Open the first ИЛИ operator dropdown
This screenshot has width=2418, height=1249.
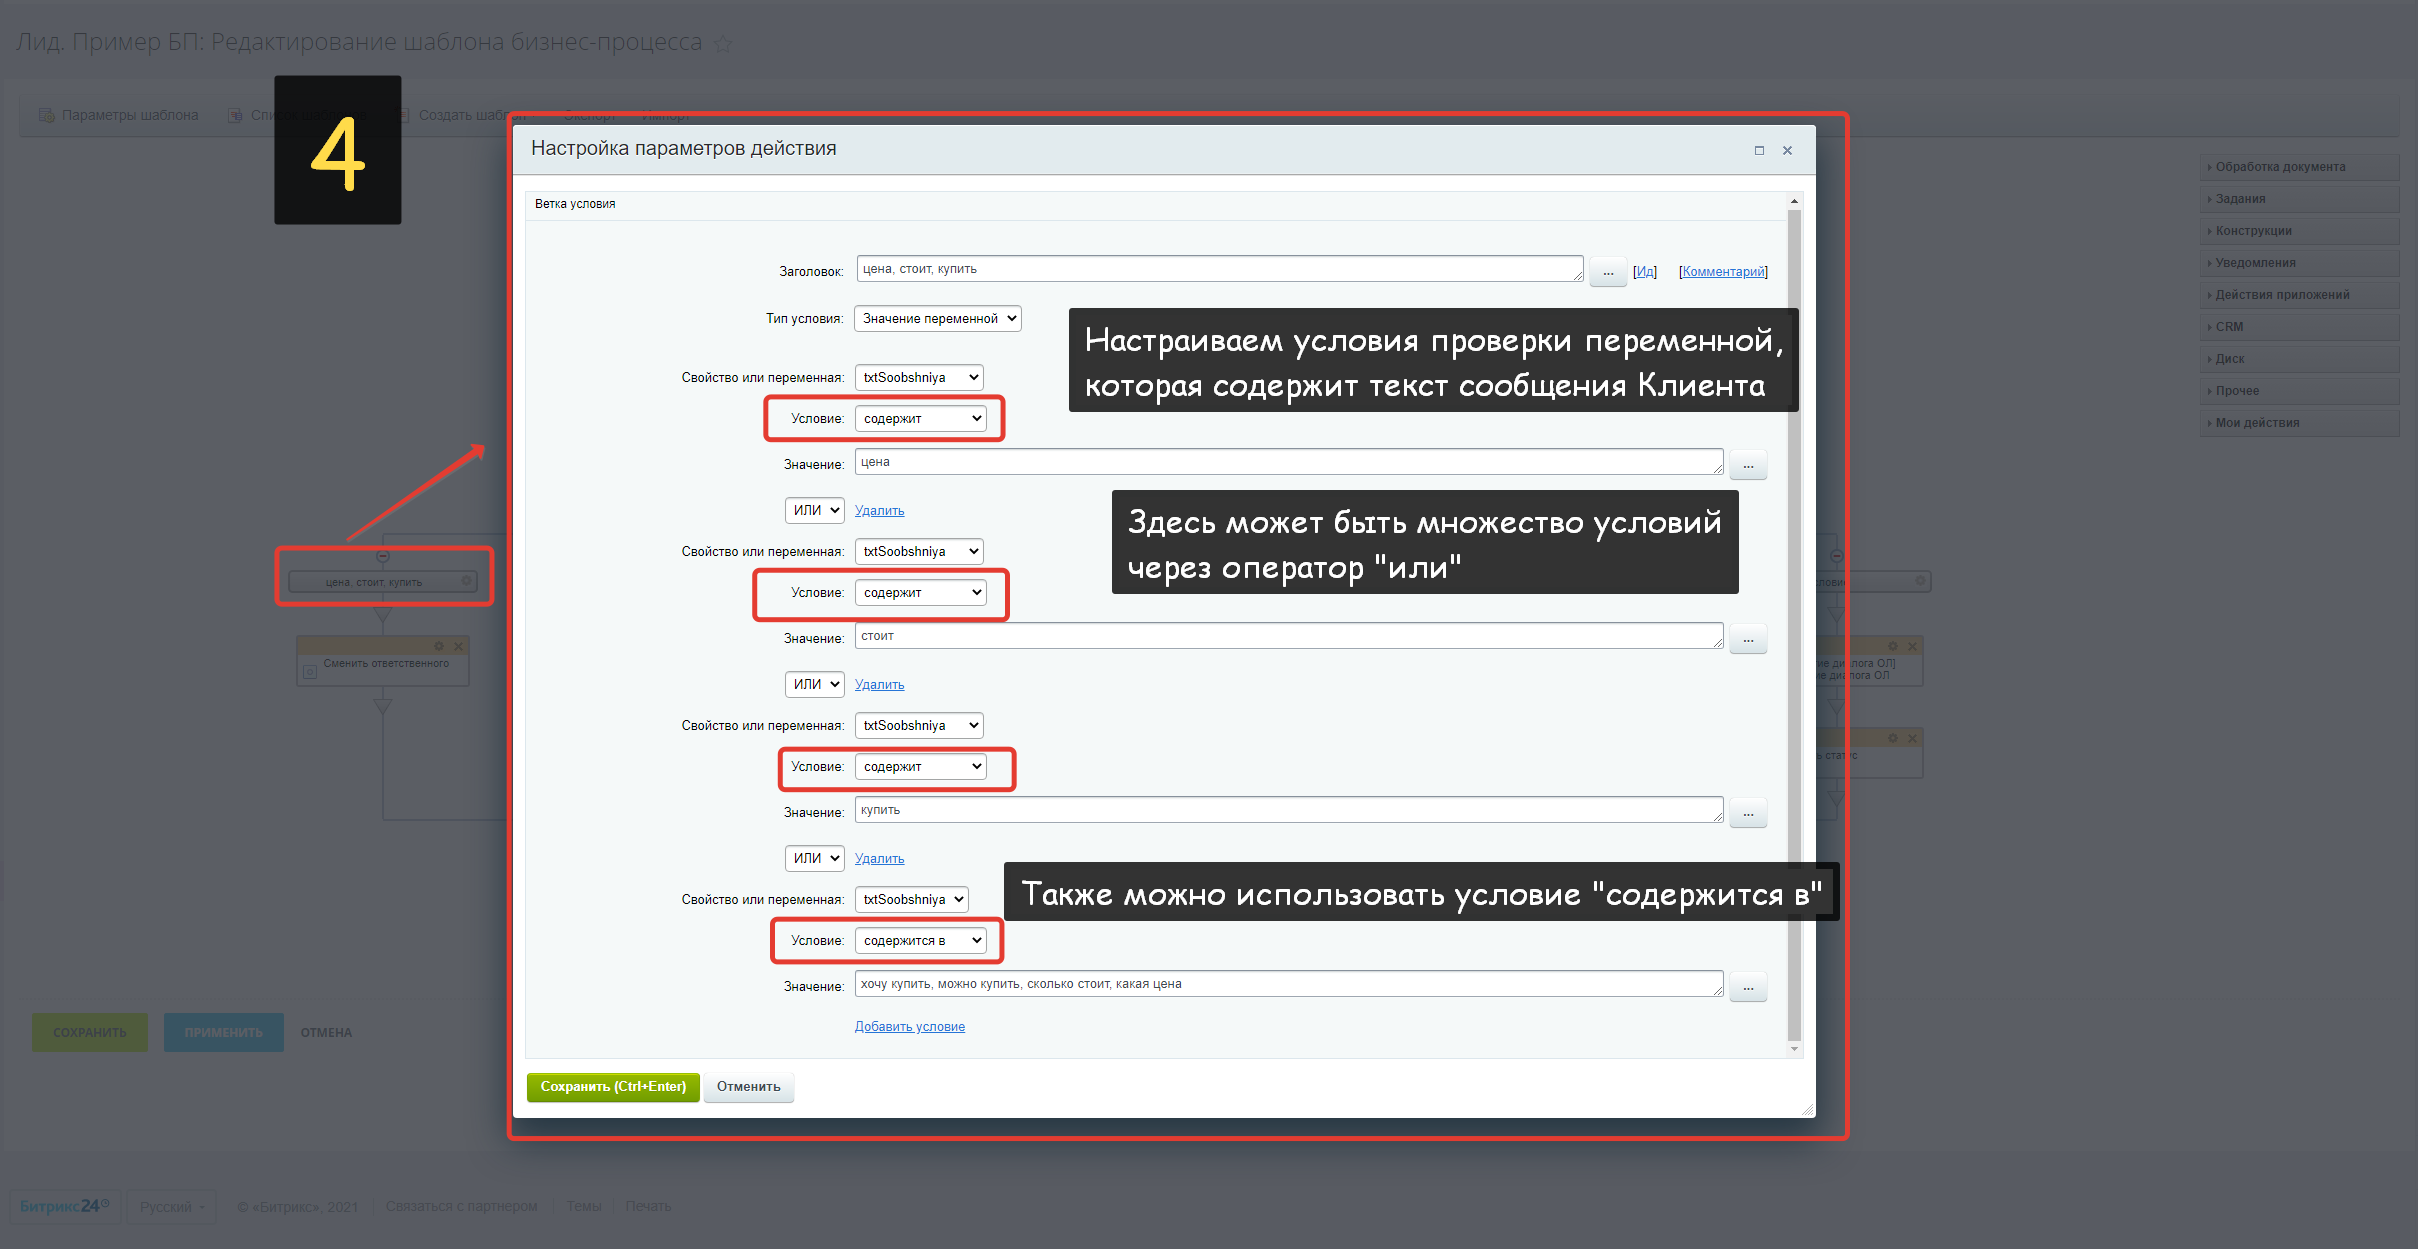pyautogui.click(x=815, y=511)
